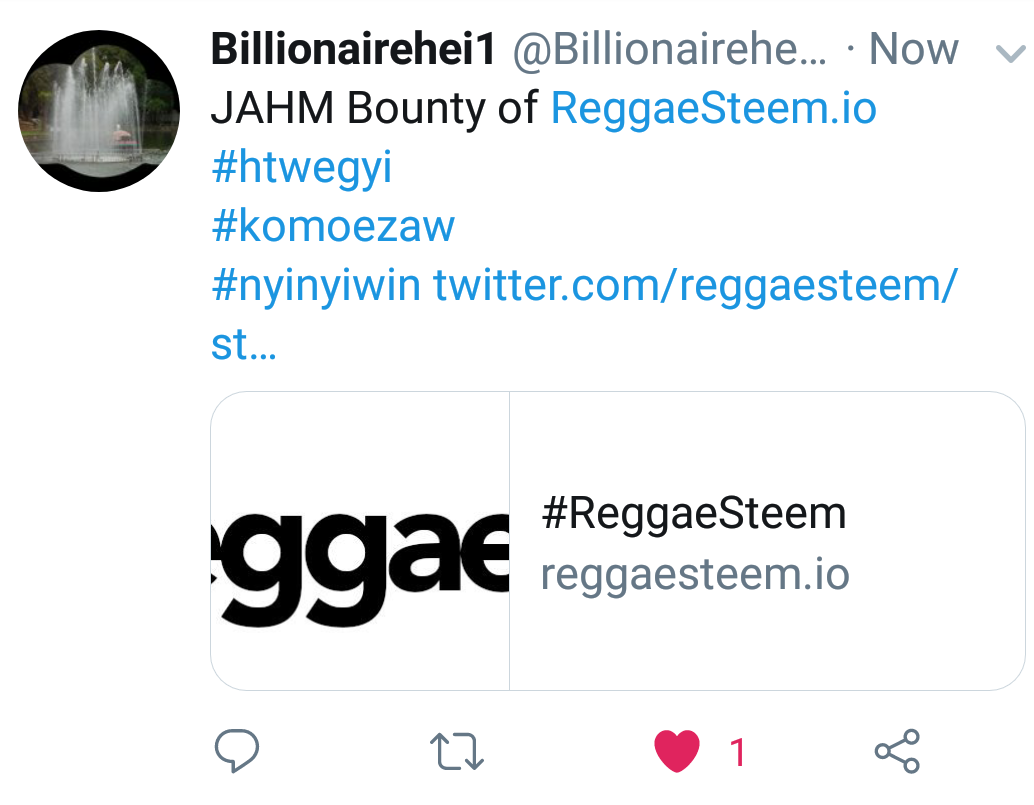Open the fountain profile picture avatar
The image size is (1034, 805).
coord(99,111)
